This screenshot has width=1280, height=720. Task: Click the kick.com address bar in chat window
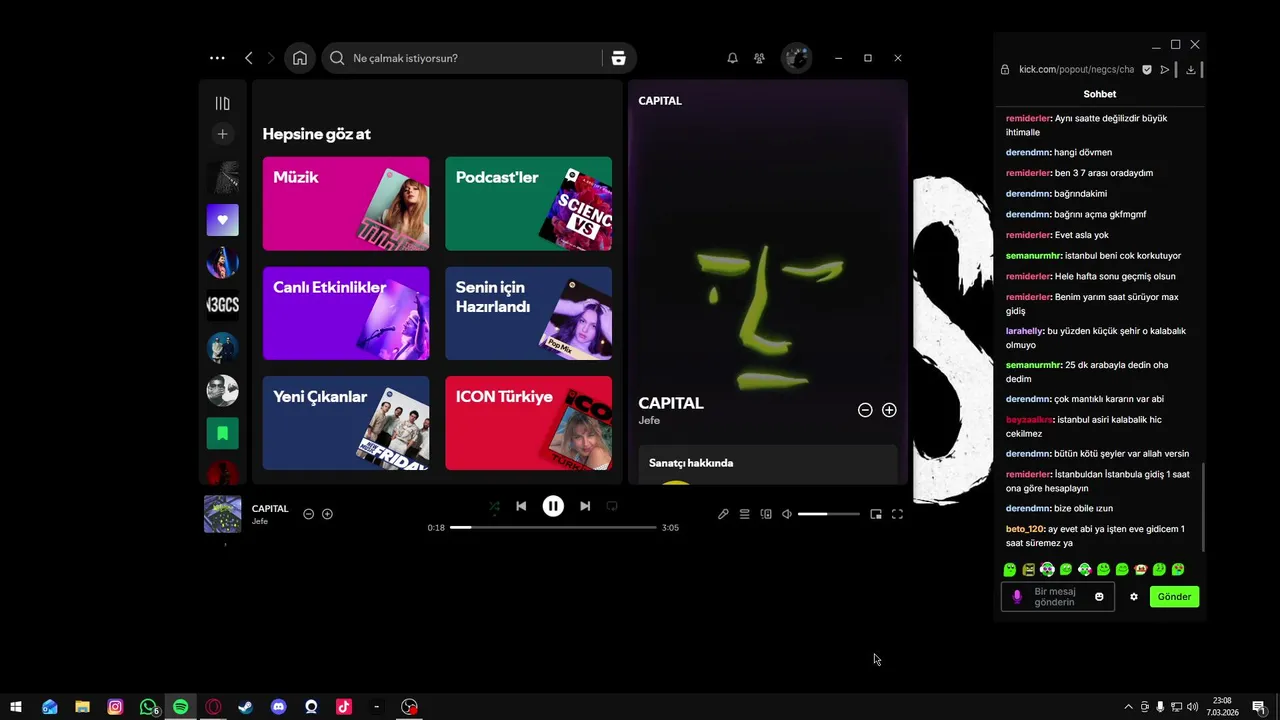(1076, 70)
